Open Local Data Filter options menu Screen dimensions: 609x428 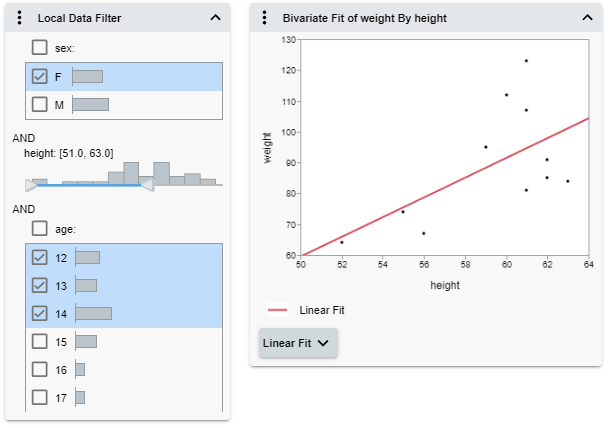pos(19,17)
